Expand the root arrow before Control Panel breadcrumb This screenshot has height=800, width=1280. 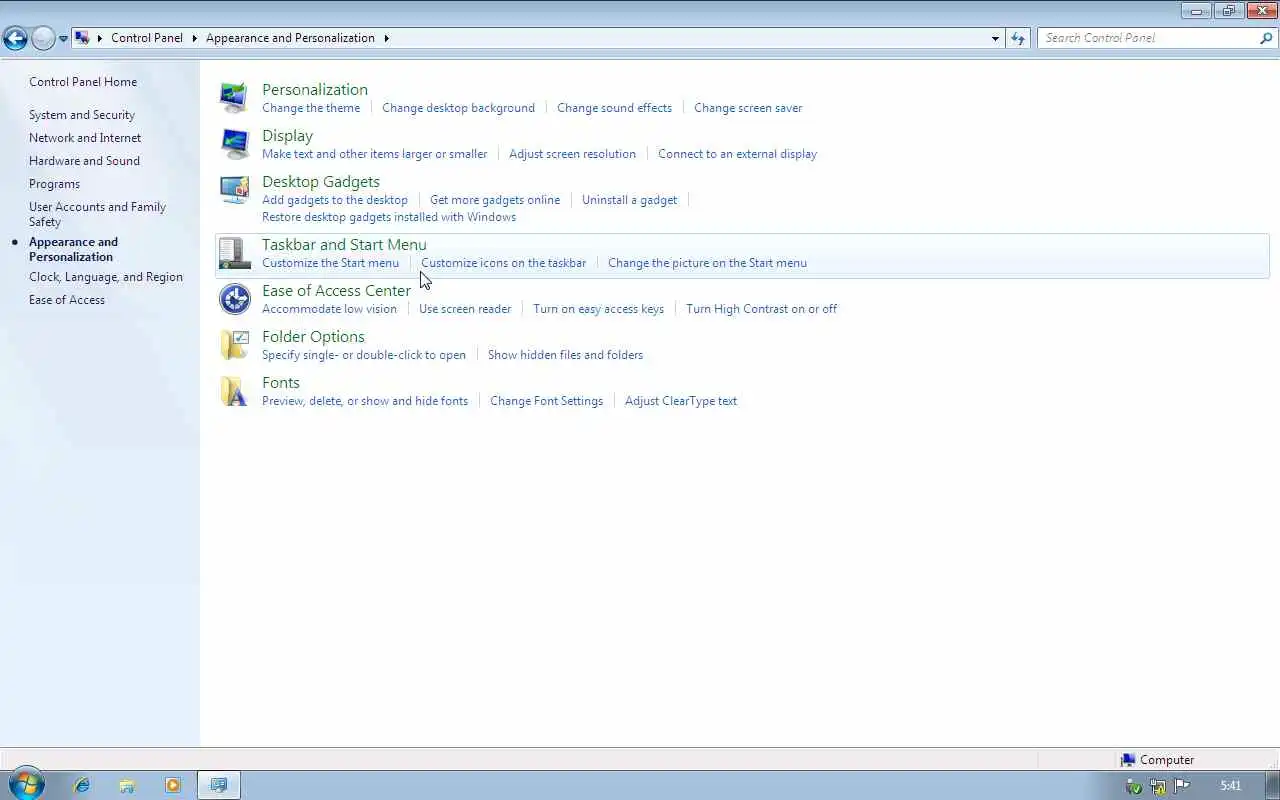click(100, 38)
